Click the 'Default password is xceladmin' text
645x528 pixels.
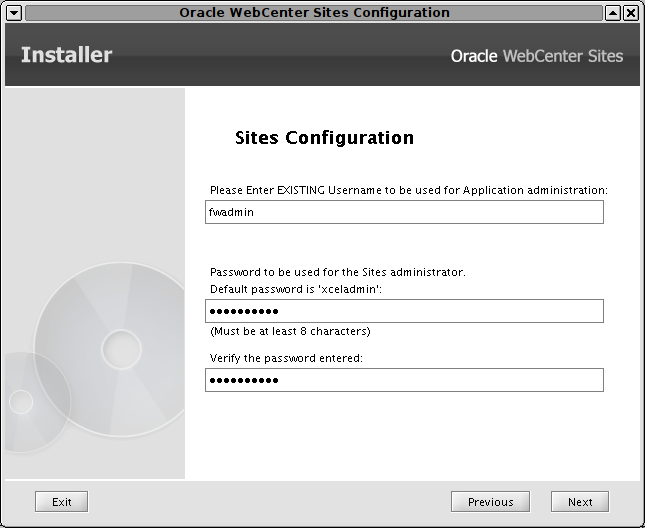[296, 289]
